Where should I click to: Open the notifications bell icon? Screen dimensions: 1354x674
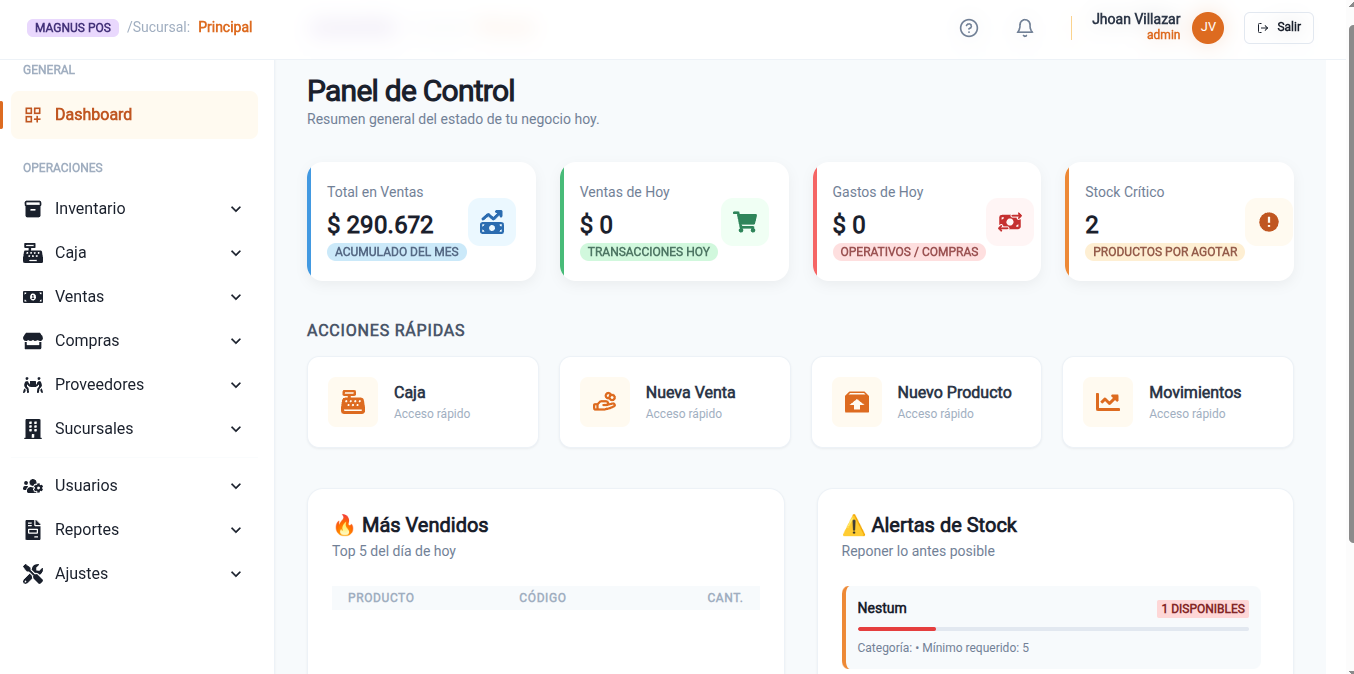1024,28
